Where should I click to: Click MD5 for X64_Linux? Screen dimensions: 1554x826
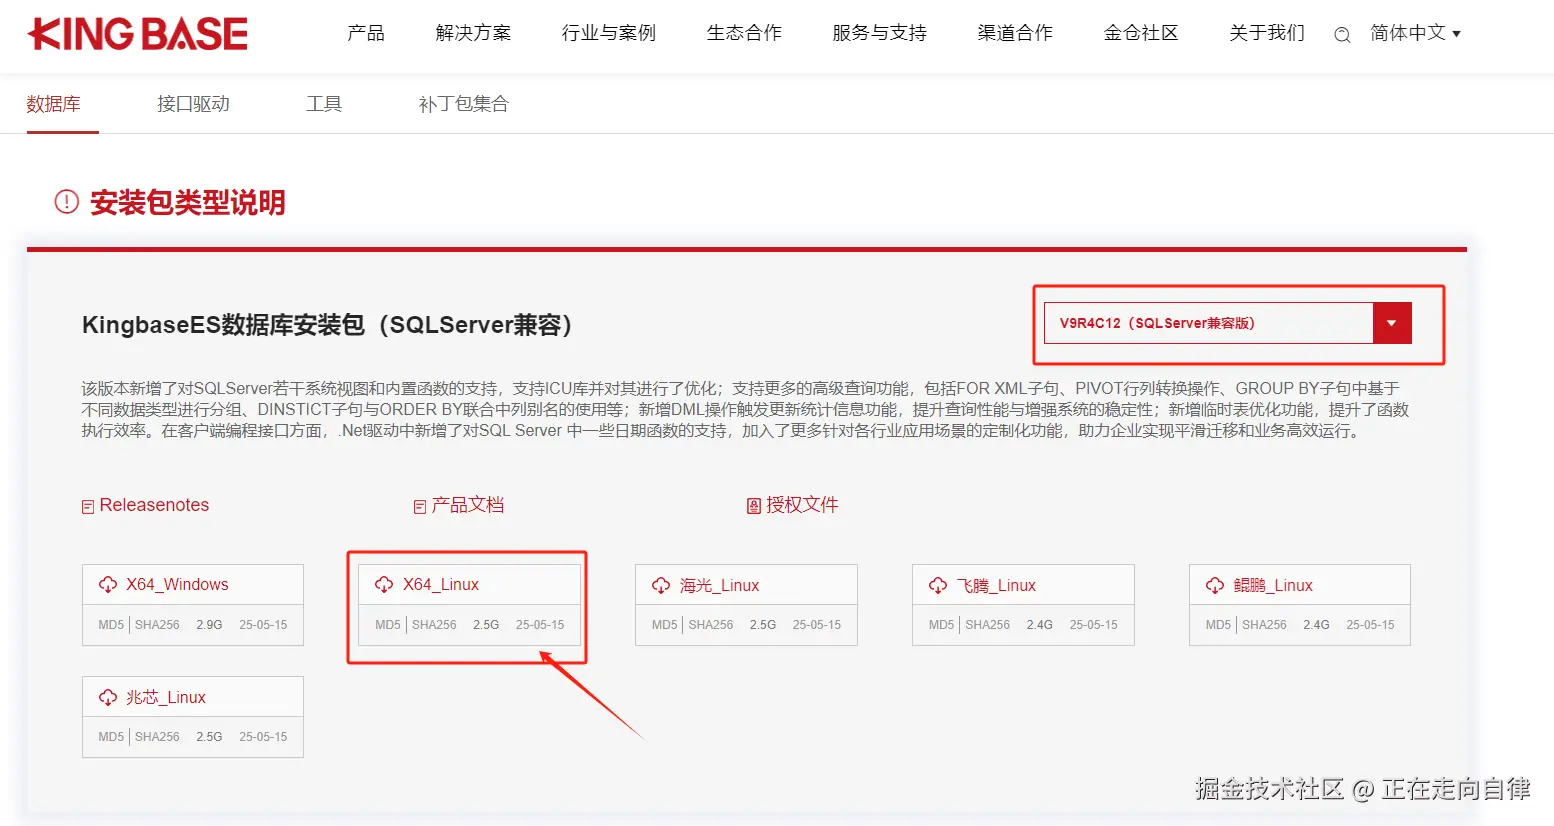[x=388, y=625]
